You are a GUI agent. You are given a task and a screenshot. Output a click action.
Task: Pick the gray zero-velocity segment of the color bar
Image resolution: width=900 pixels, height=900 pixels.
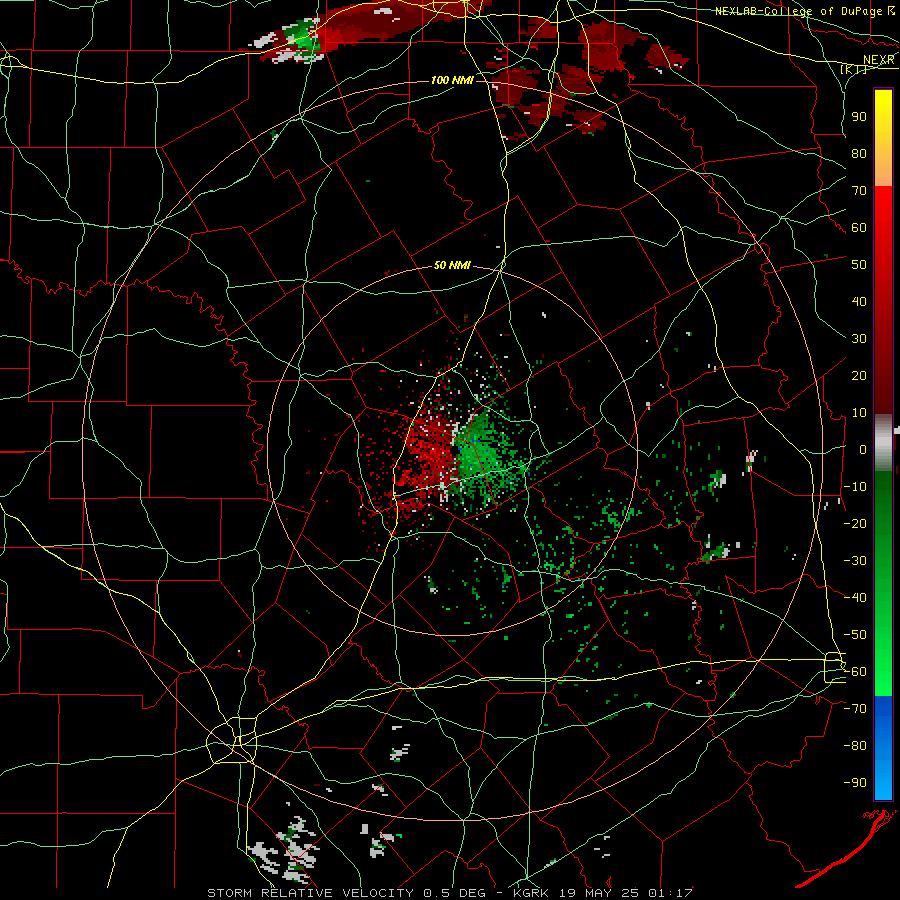click(883, 443)
